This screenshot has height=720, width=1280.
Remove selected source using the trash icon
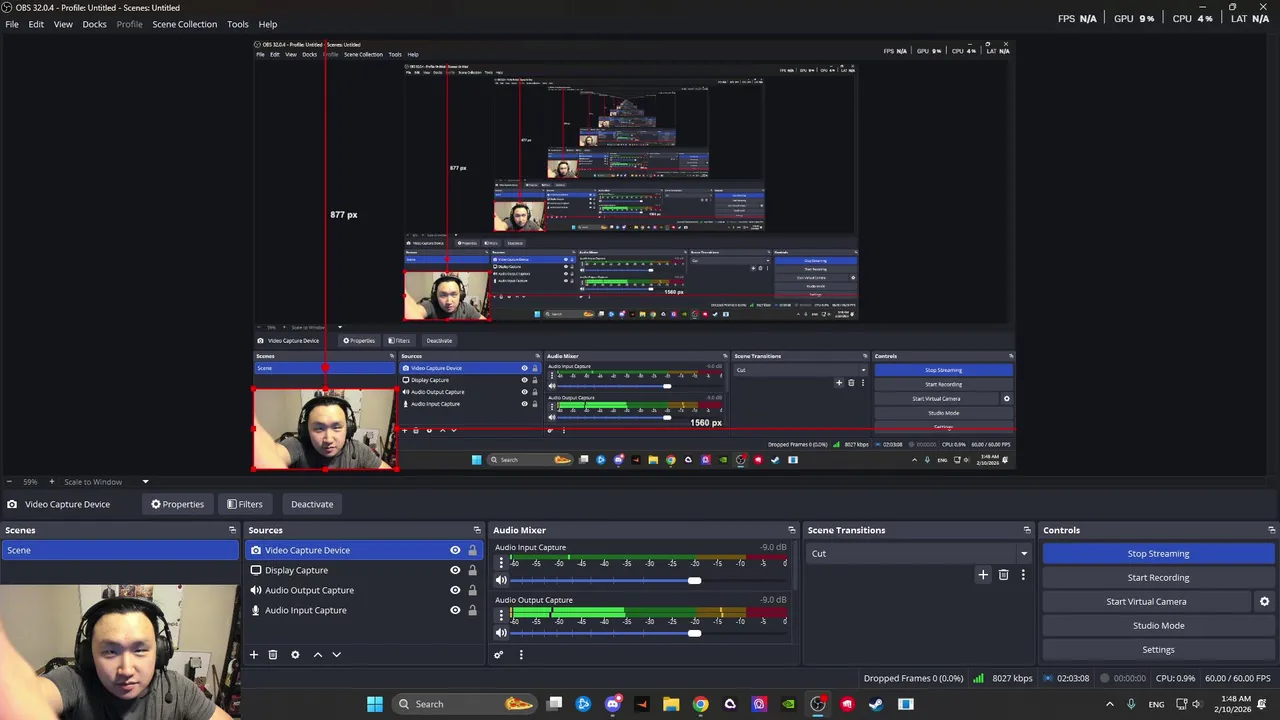(x=272, y=655)
